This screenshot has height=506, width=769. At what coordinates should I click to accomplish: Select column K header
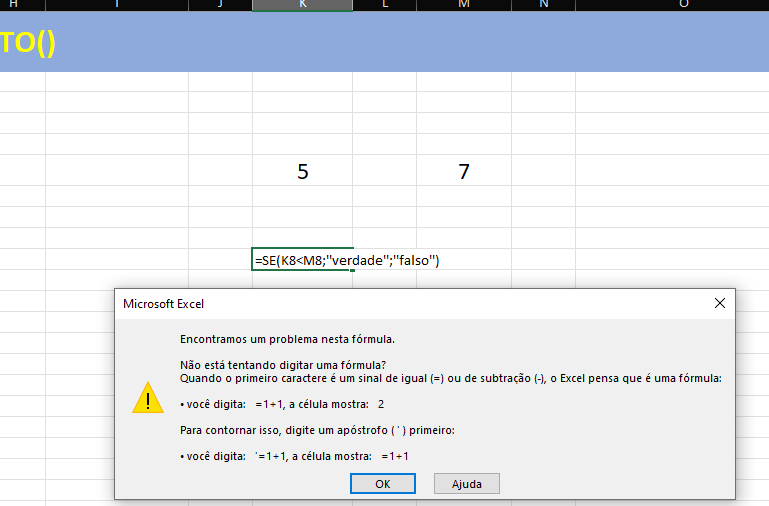303,5
